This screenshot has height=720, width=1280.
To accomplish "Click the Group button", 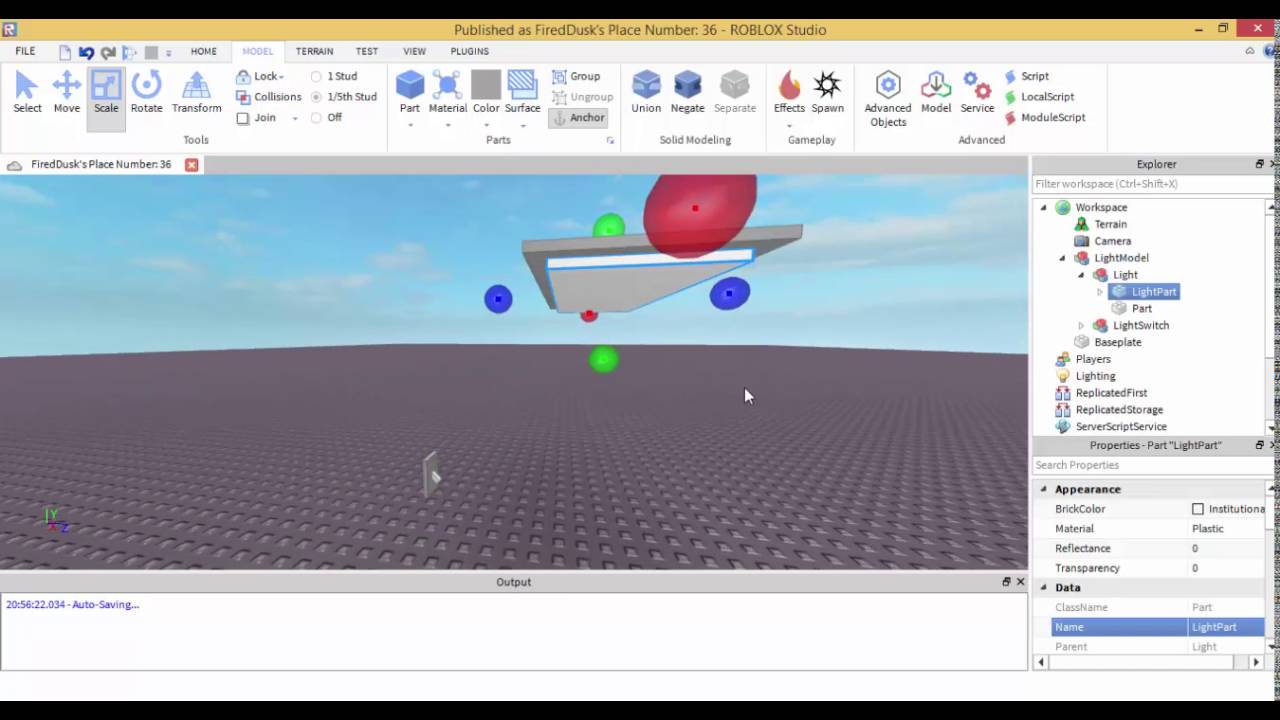I will (576, 76).
